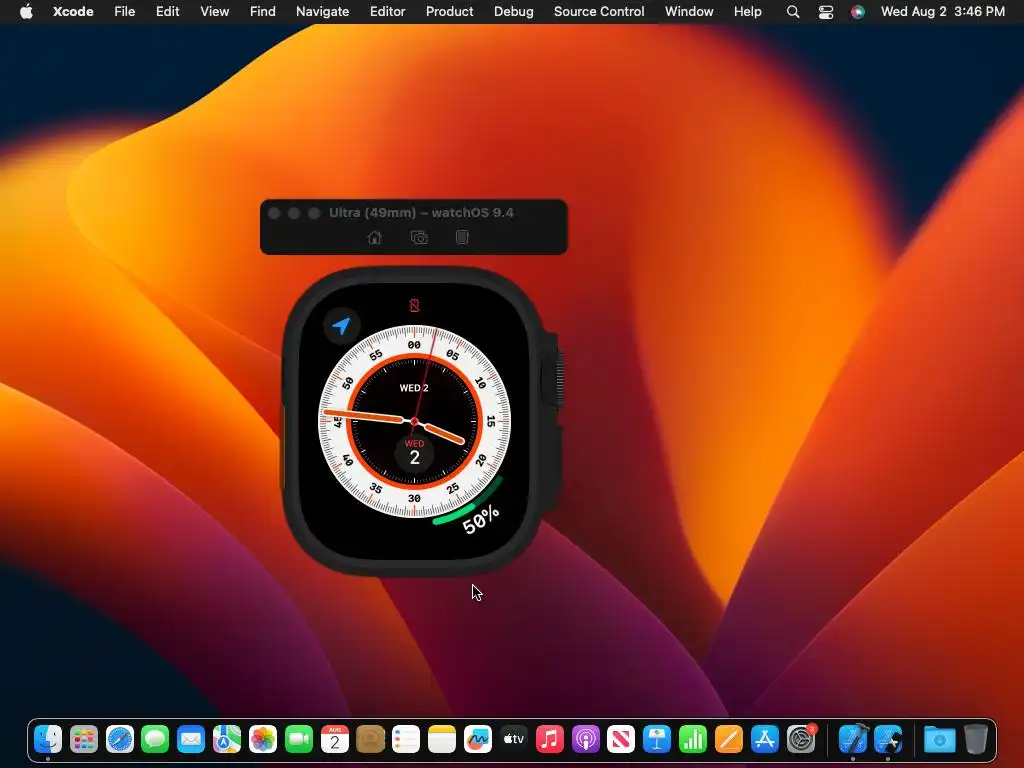Click the simulator title Ultra (49mm) – watchOS 9.4
Viewport: 1024px width, 768px height.
[421, 213]
